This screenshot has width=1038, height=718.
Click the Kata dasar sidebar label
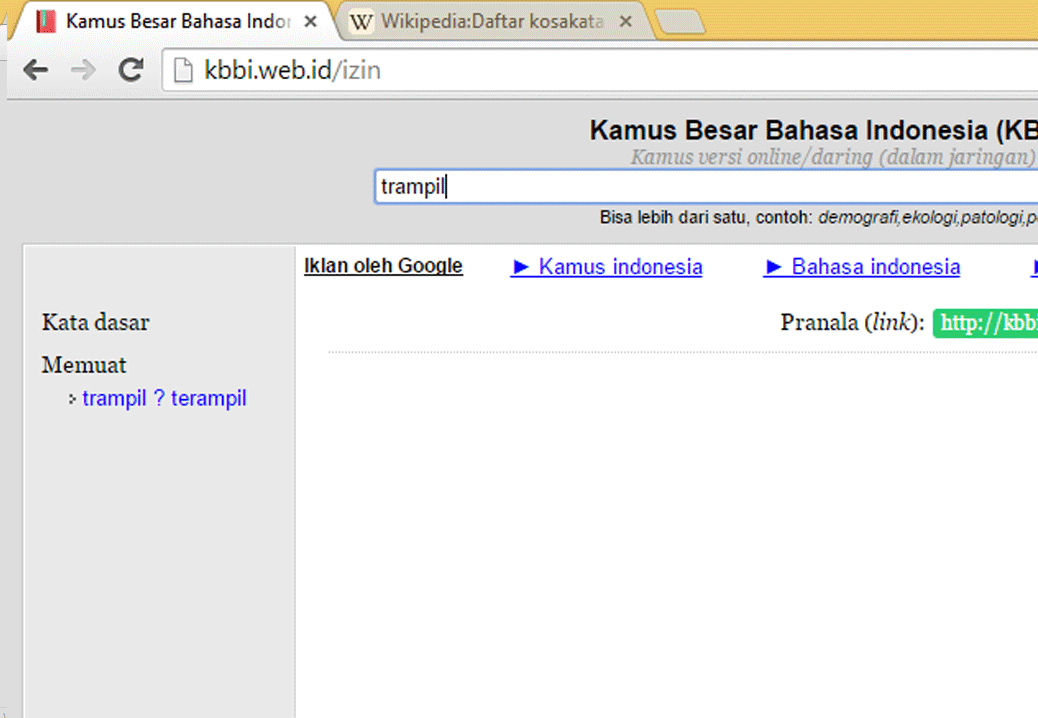click(96, 322)
